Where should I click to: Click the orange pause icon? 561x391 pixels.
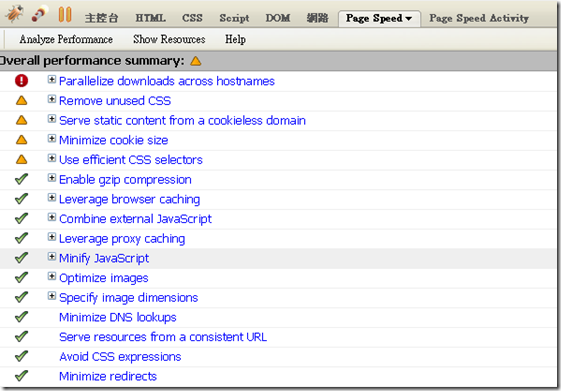(65, 15)
